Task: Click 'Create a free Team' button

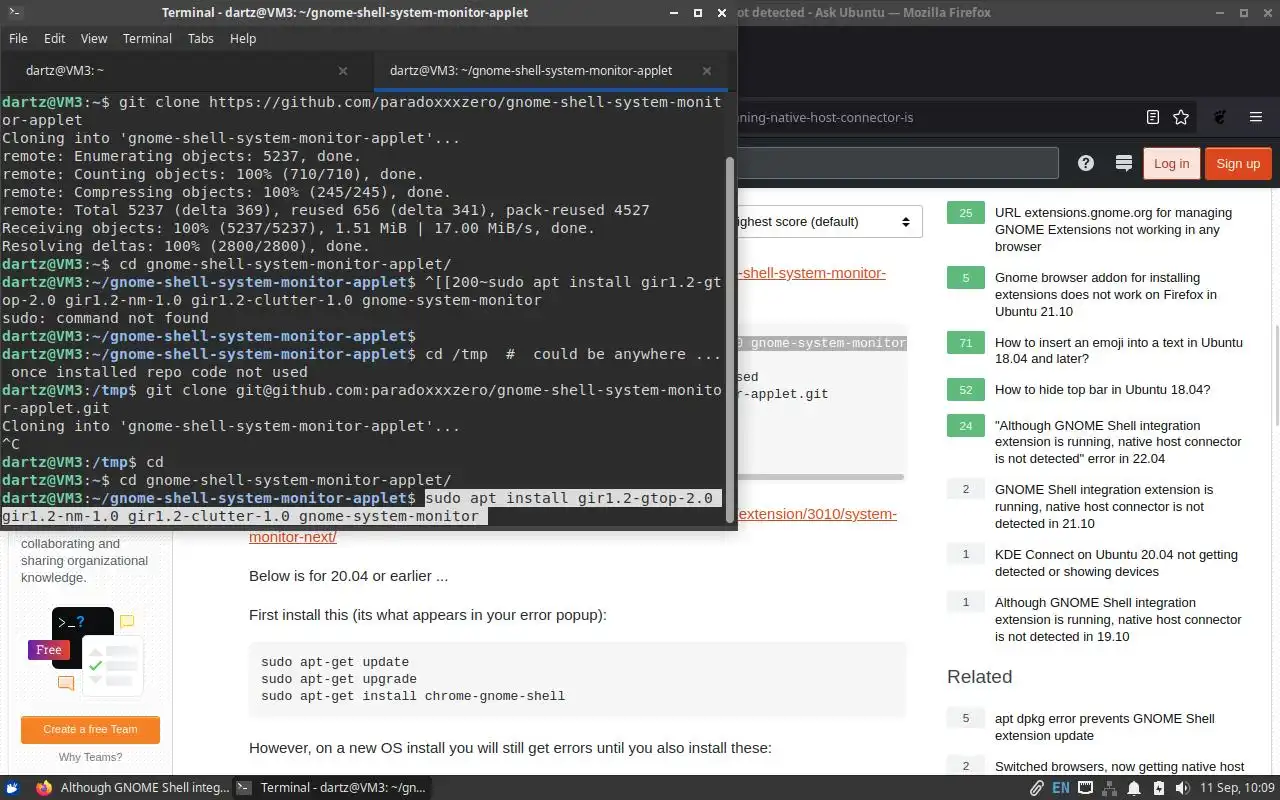Action: coord(90,729)
